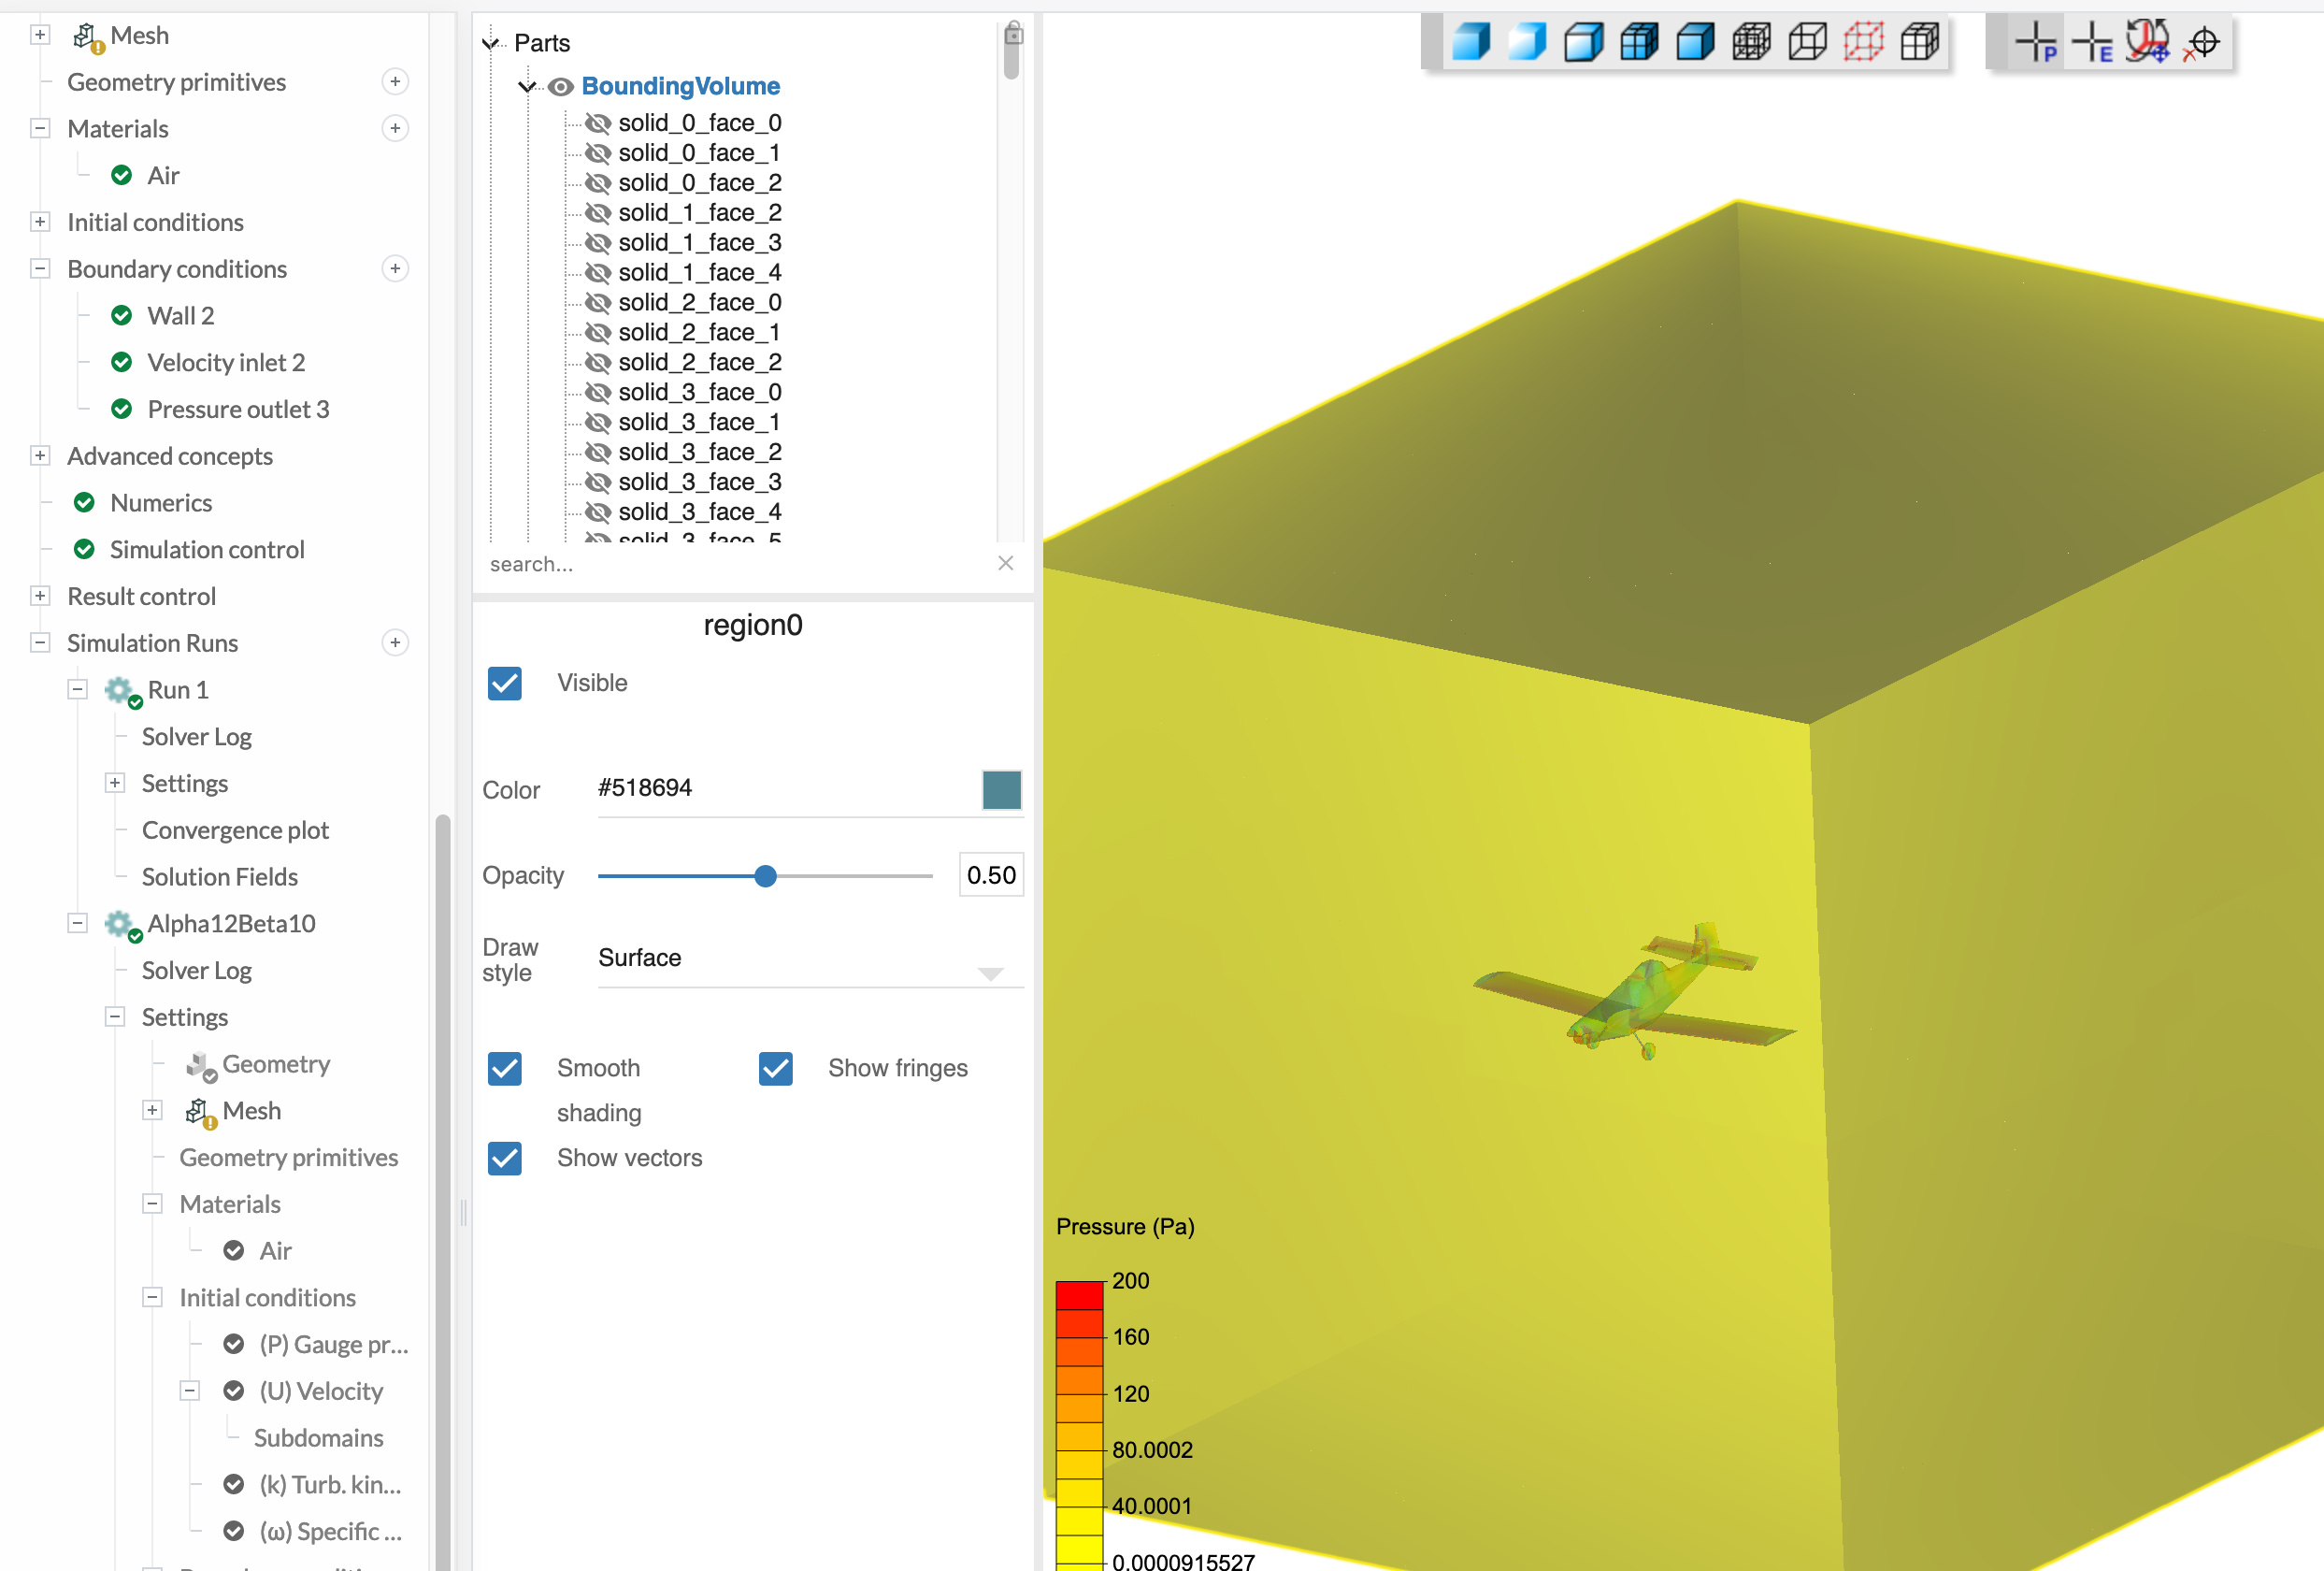
Task: Click the plus button next to Materials
Action: 396,128
